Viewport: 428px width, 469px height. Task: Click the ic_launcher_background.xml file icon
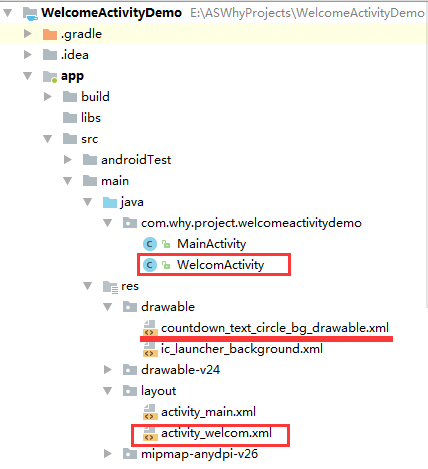pos(150,349)
